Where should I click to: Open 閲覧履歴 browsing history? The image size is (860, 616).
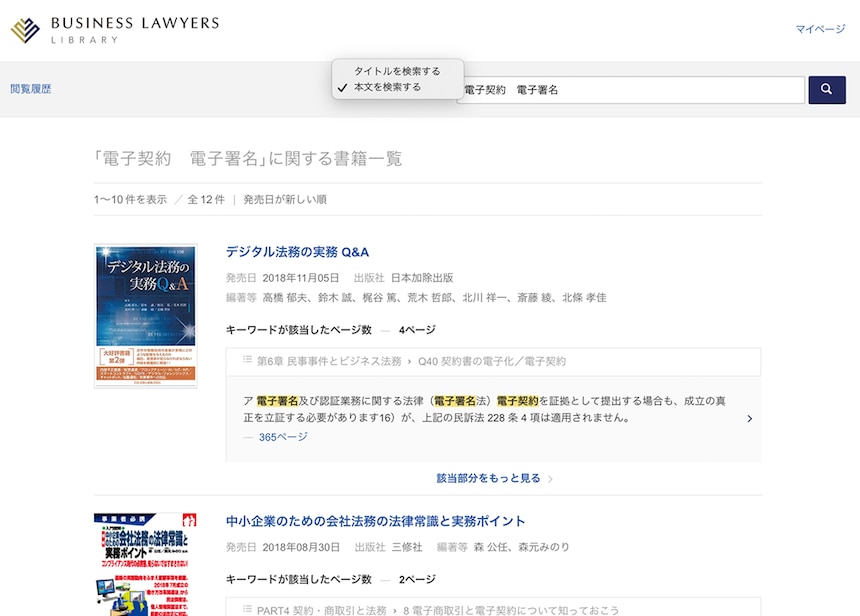point(30,89)
